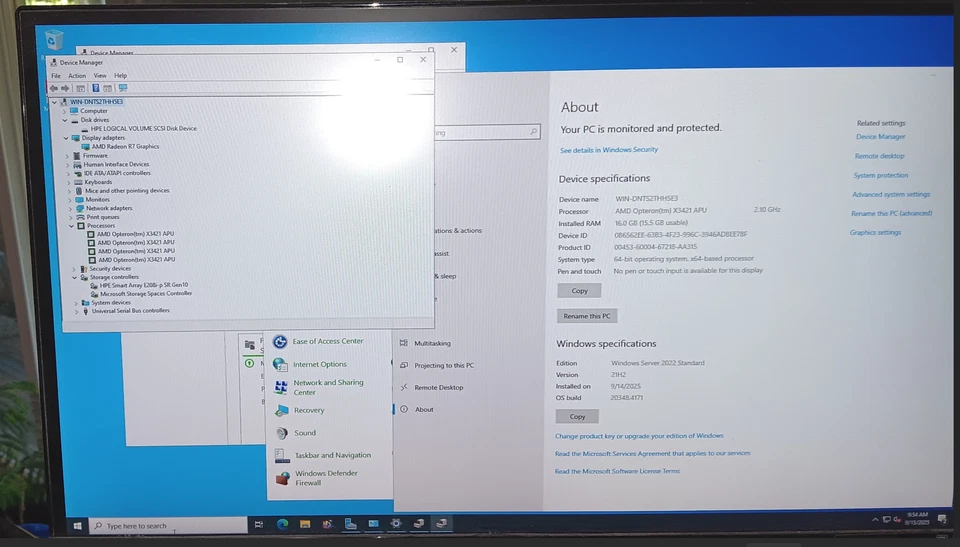The height and width of the screenshot is (547, 960).
Task: Click Copy under Device specifications
Action: (579, 291)
